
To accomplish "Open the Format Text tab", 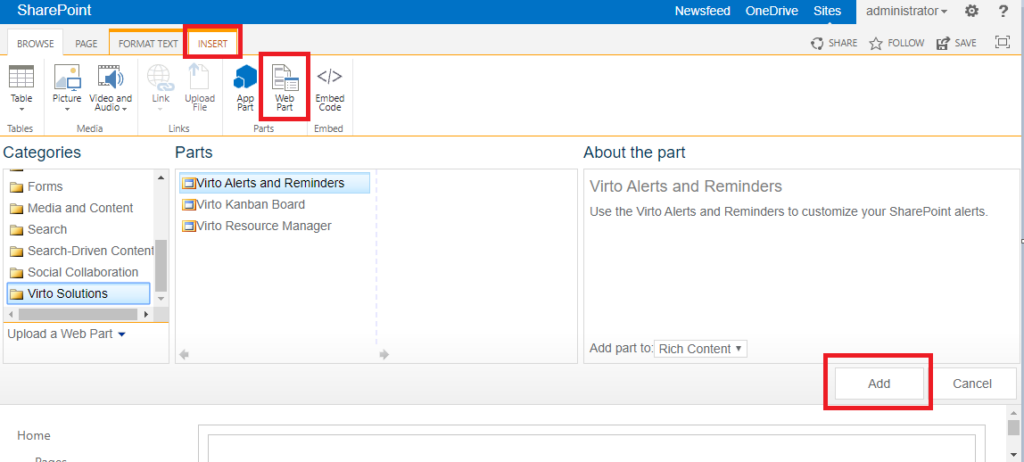I will 148,44.
